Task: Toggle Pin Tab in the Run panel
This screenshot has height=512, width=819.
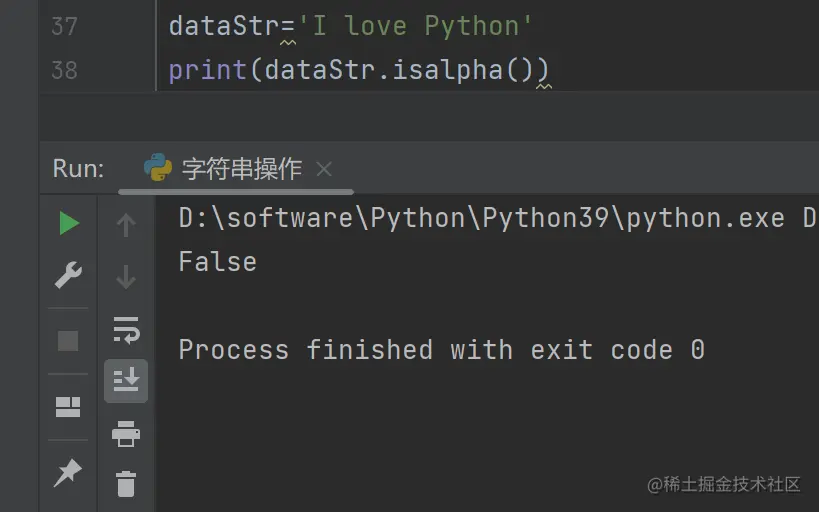Action: [68, 472]
